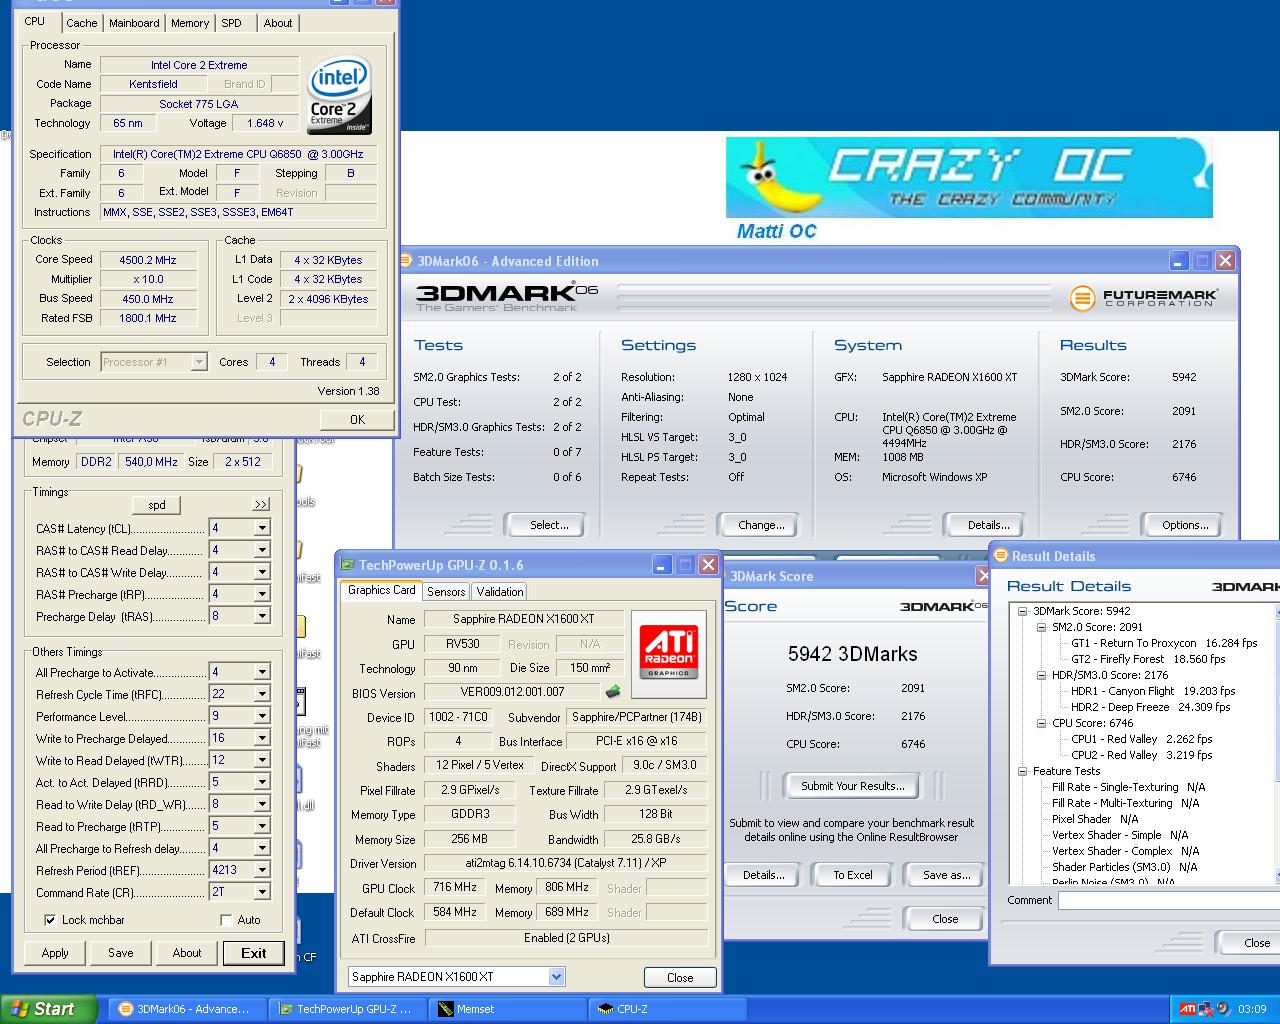
Task: Click the Save button in Memset
Action: click(x=121, y=953)
